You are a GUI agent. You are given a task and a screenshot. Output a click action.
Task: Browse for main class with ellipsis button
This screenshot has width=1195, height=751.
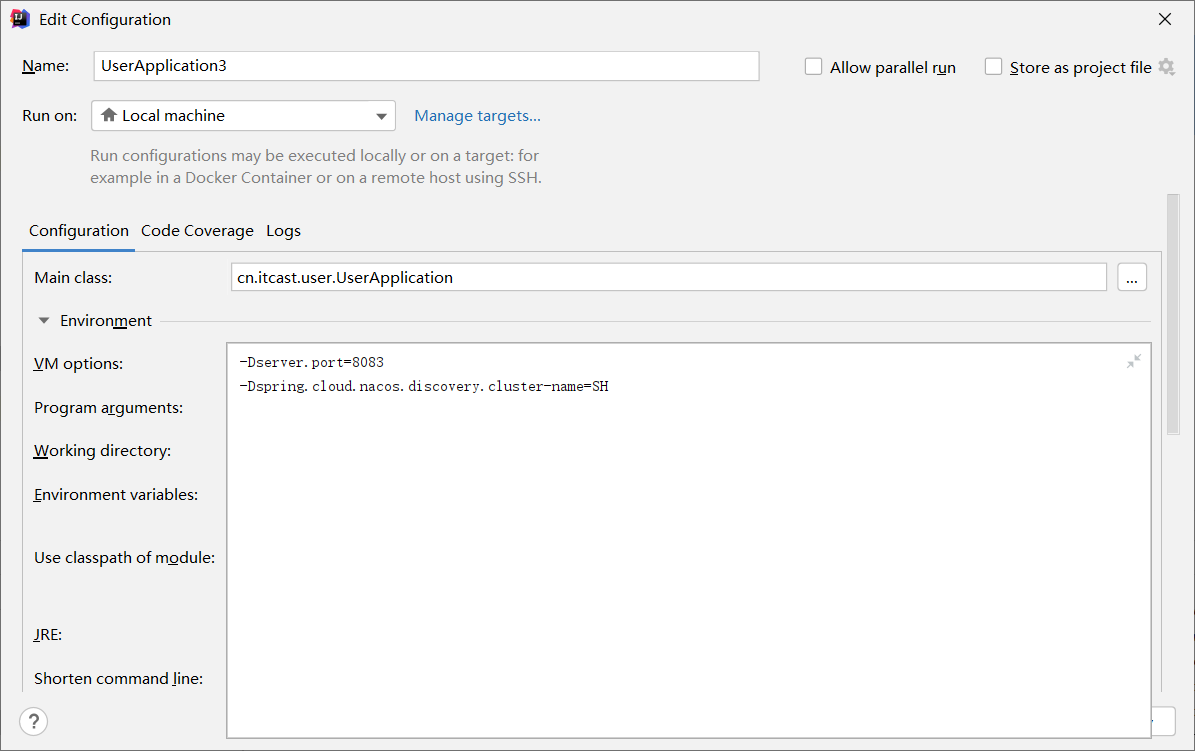[x=1132, y=278]
